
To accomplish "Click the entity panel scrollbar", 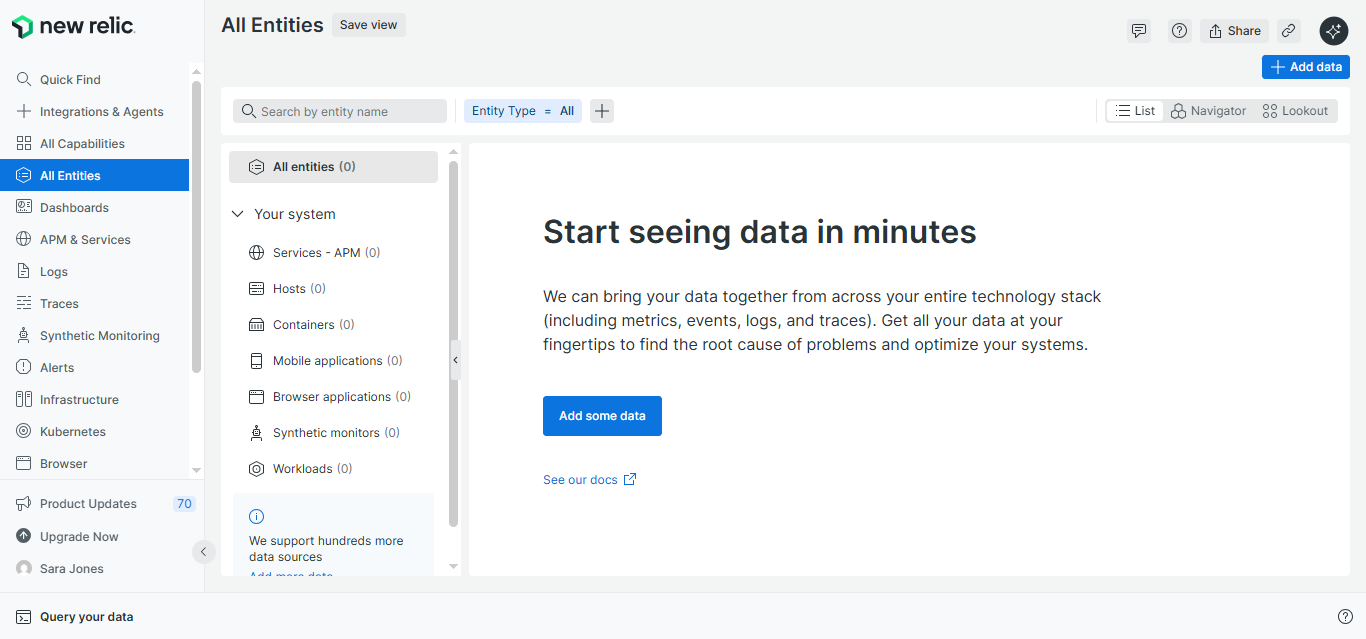I will [x=453, y=344].
